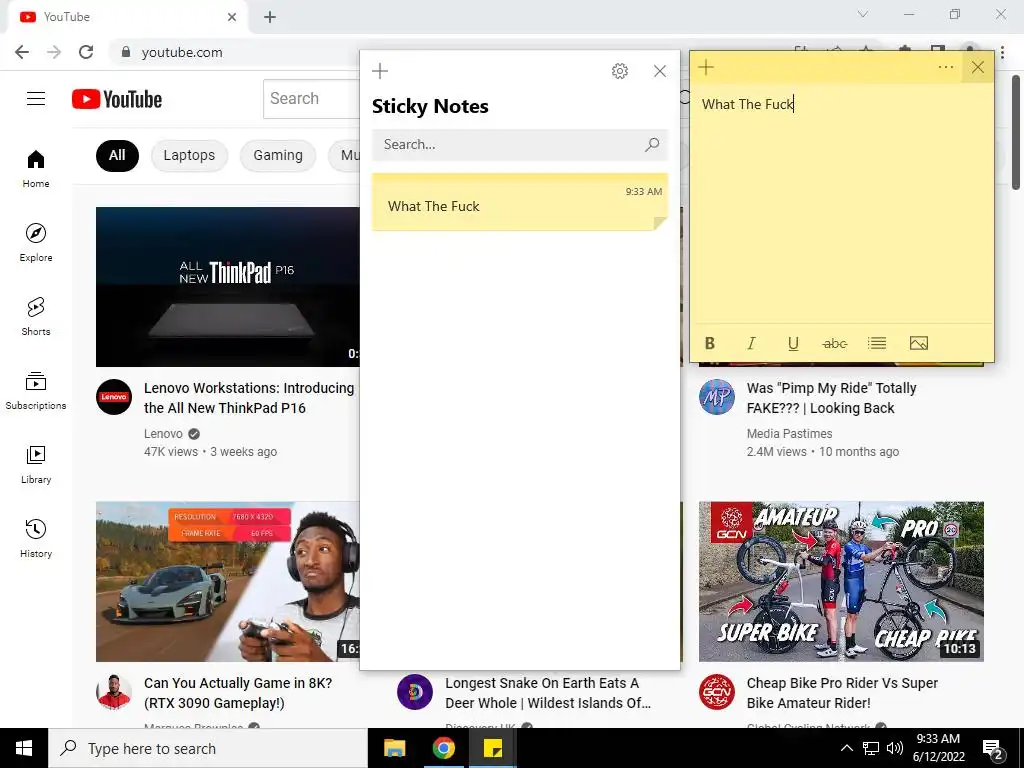This screenshot has width=1024, height=768.
Task: Toggle underline formatting in the sticky note
Action: coord(793,344)
